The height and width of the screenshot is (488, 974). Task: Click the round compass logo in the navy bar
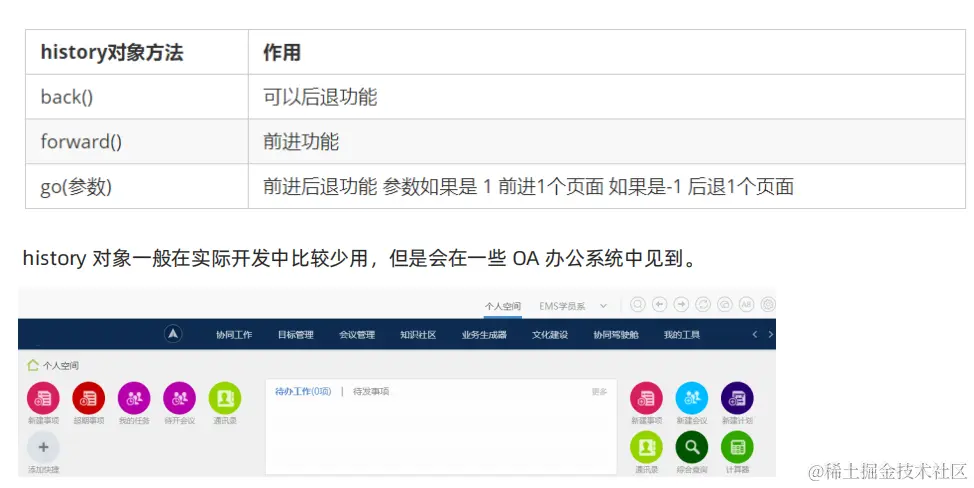173,334
